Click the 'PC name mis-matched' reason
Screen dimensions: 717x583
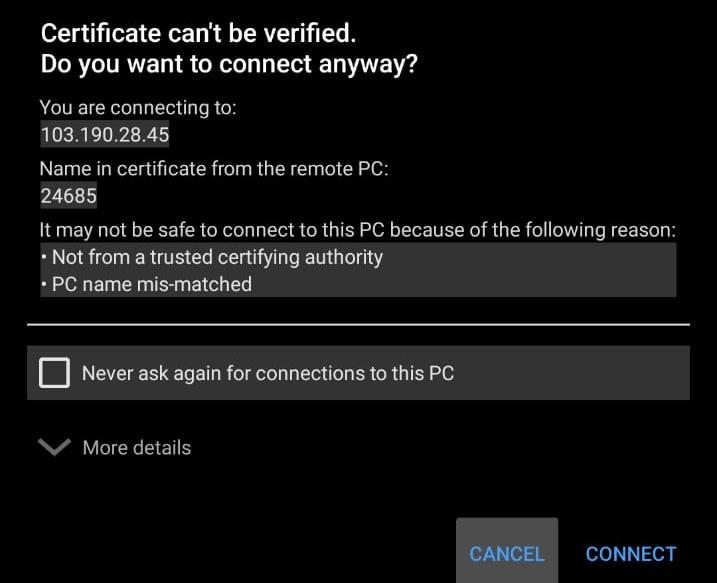coord(151,284)
